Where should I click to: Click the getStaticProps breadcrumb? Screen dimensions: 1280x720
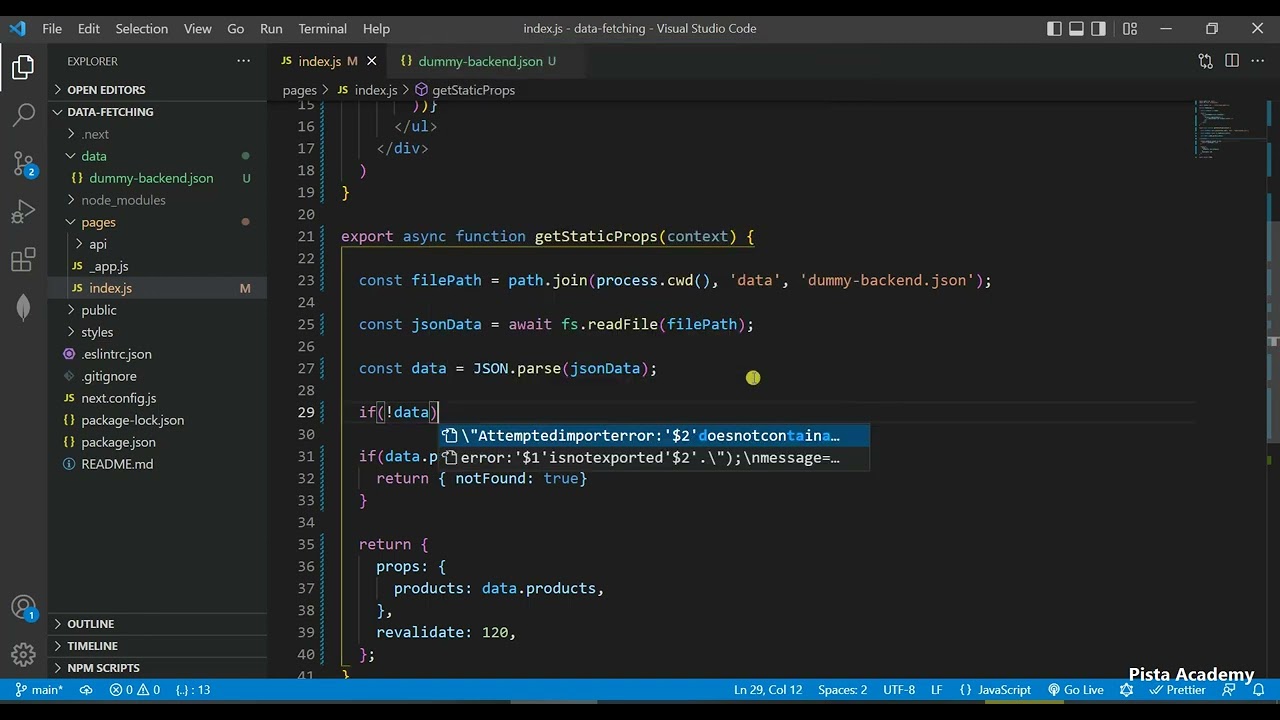point(464,90)
